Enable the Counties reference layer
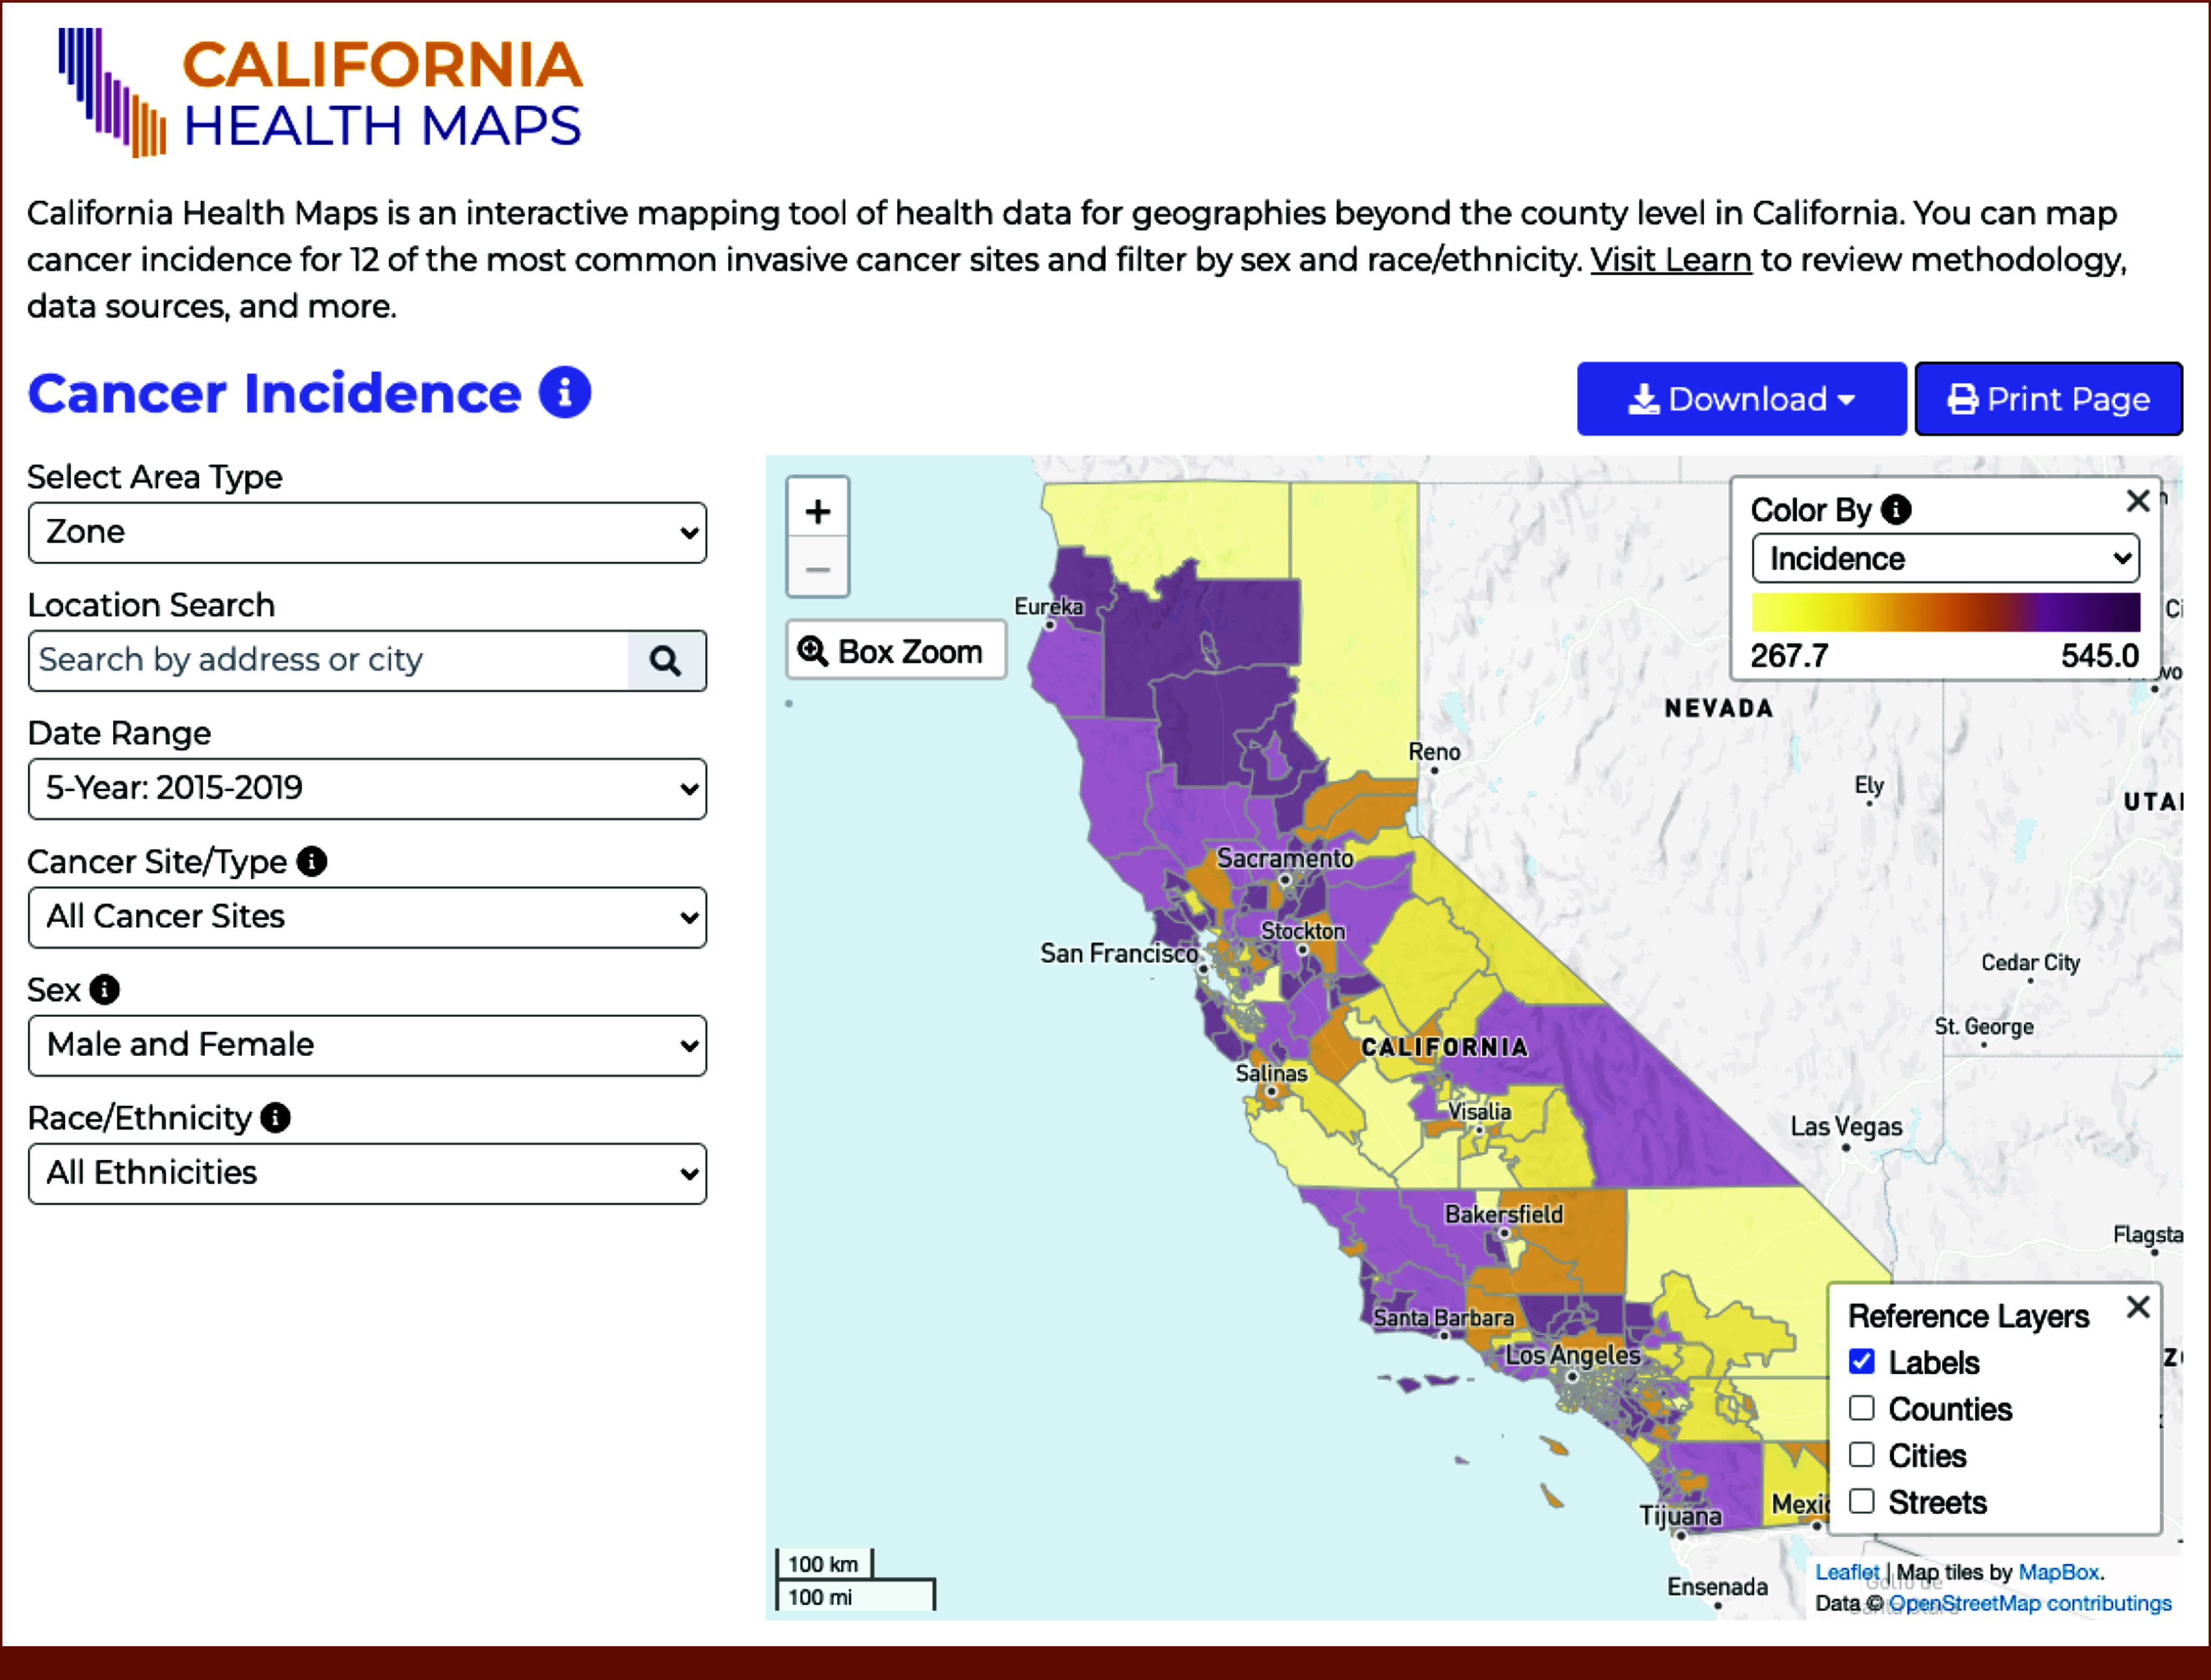 click(1862, 1408)
